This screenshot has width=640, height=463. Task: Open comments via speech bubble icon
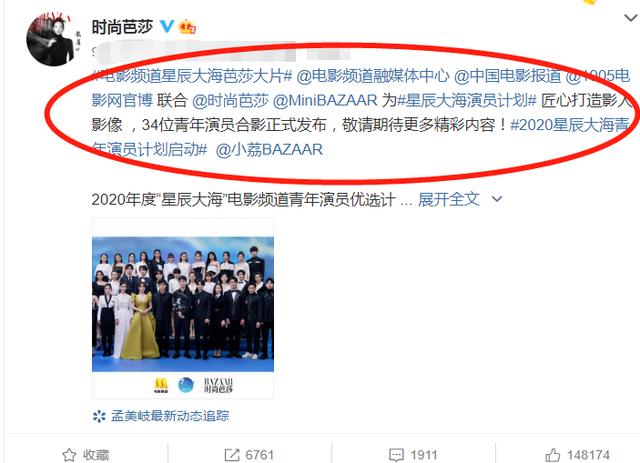[x=396, y=455]
